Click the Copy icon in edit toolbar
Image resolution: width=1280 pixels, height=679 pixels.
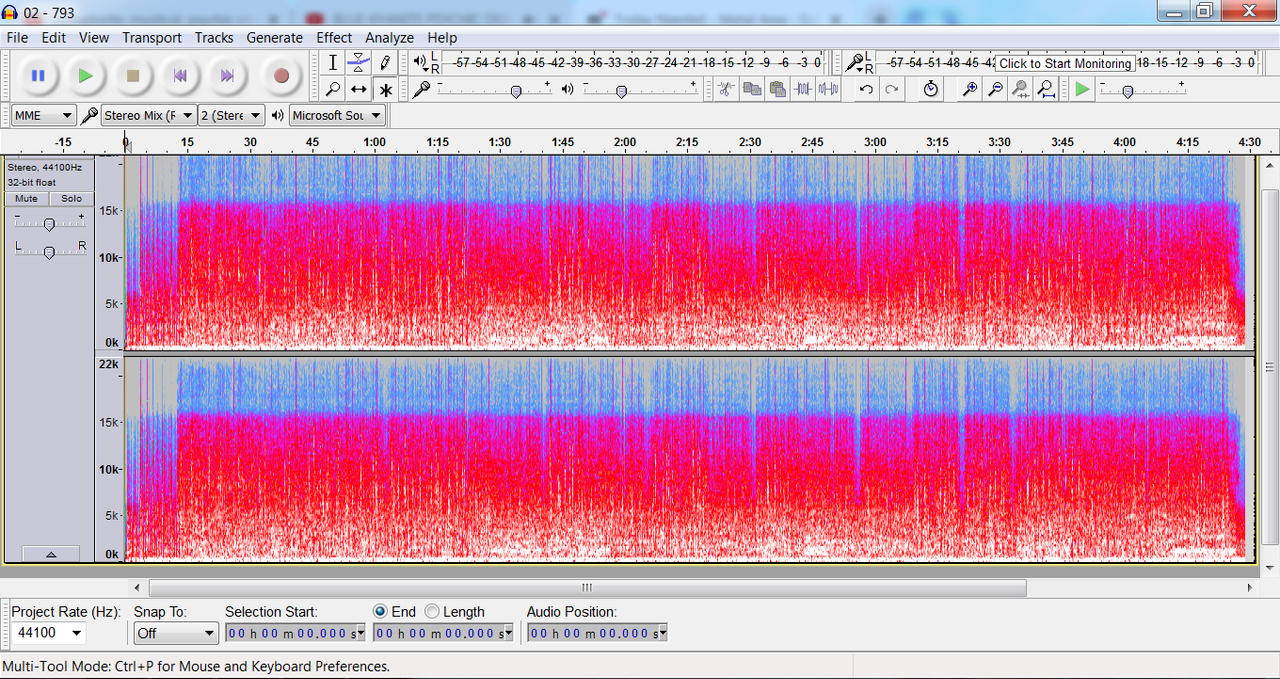pyautogui.click(x=752, y=89)
